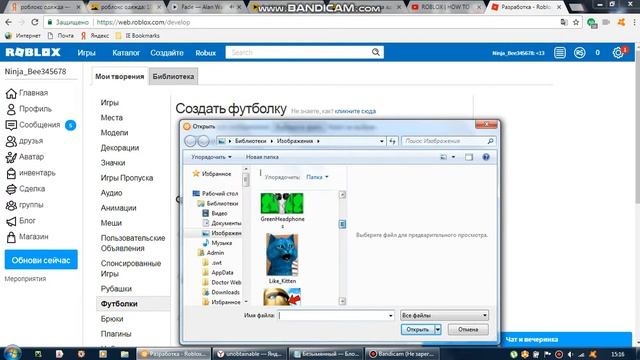Open the notifications feed icon in header
This screenshot has height=360, width=640.
click(560, 53)
